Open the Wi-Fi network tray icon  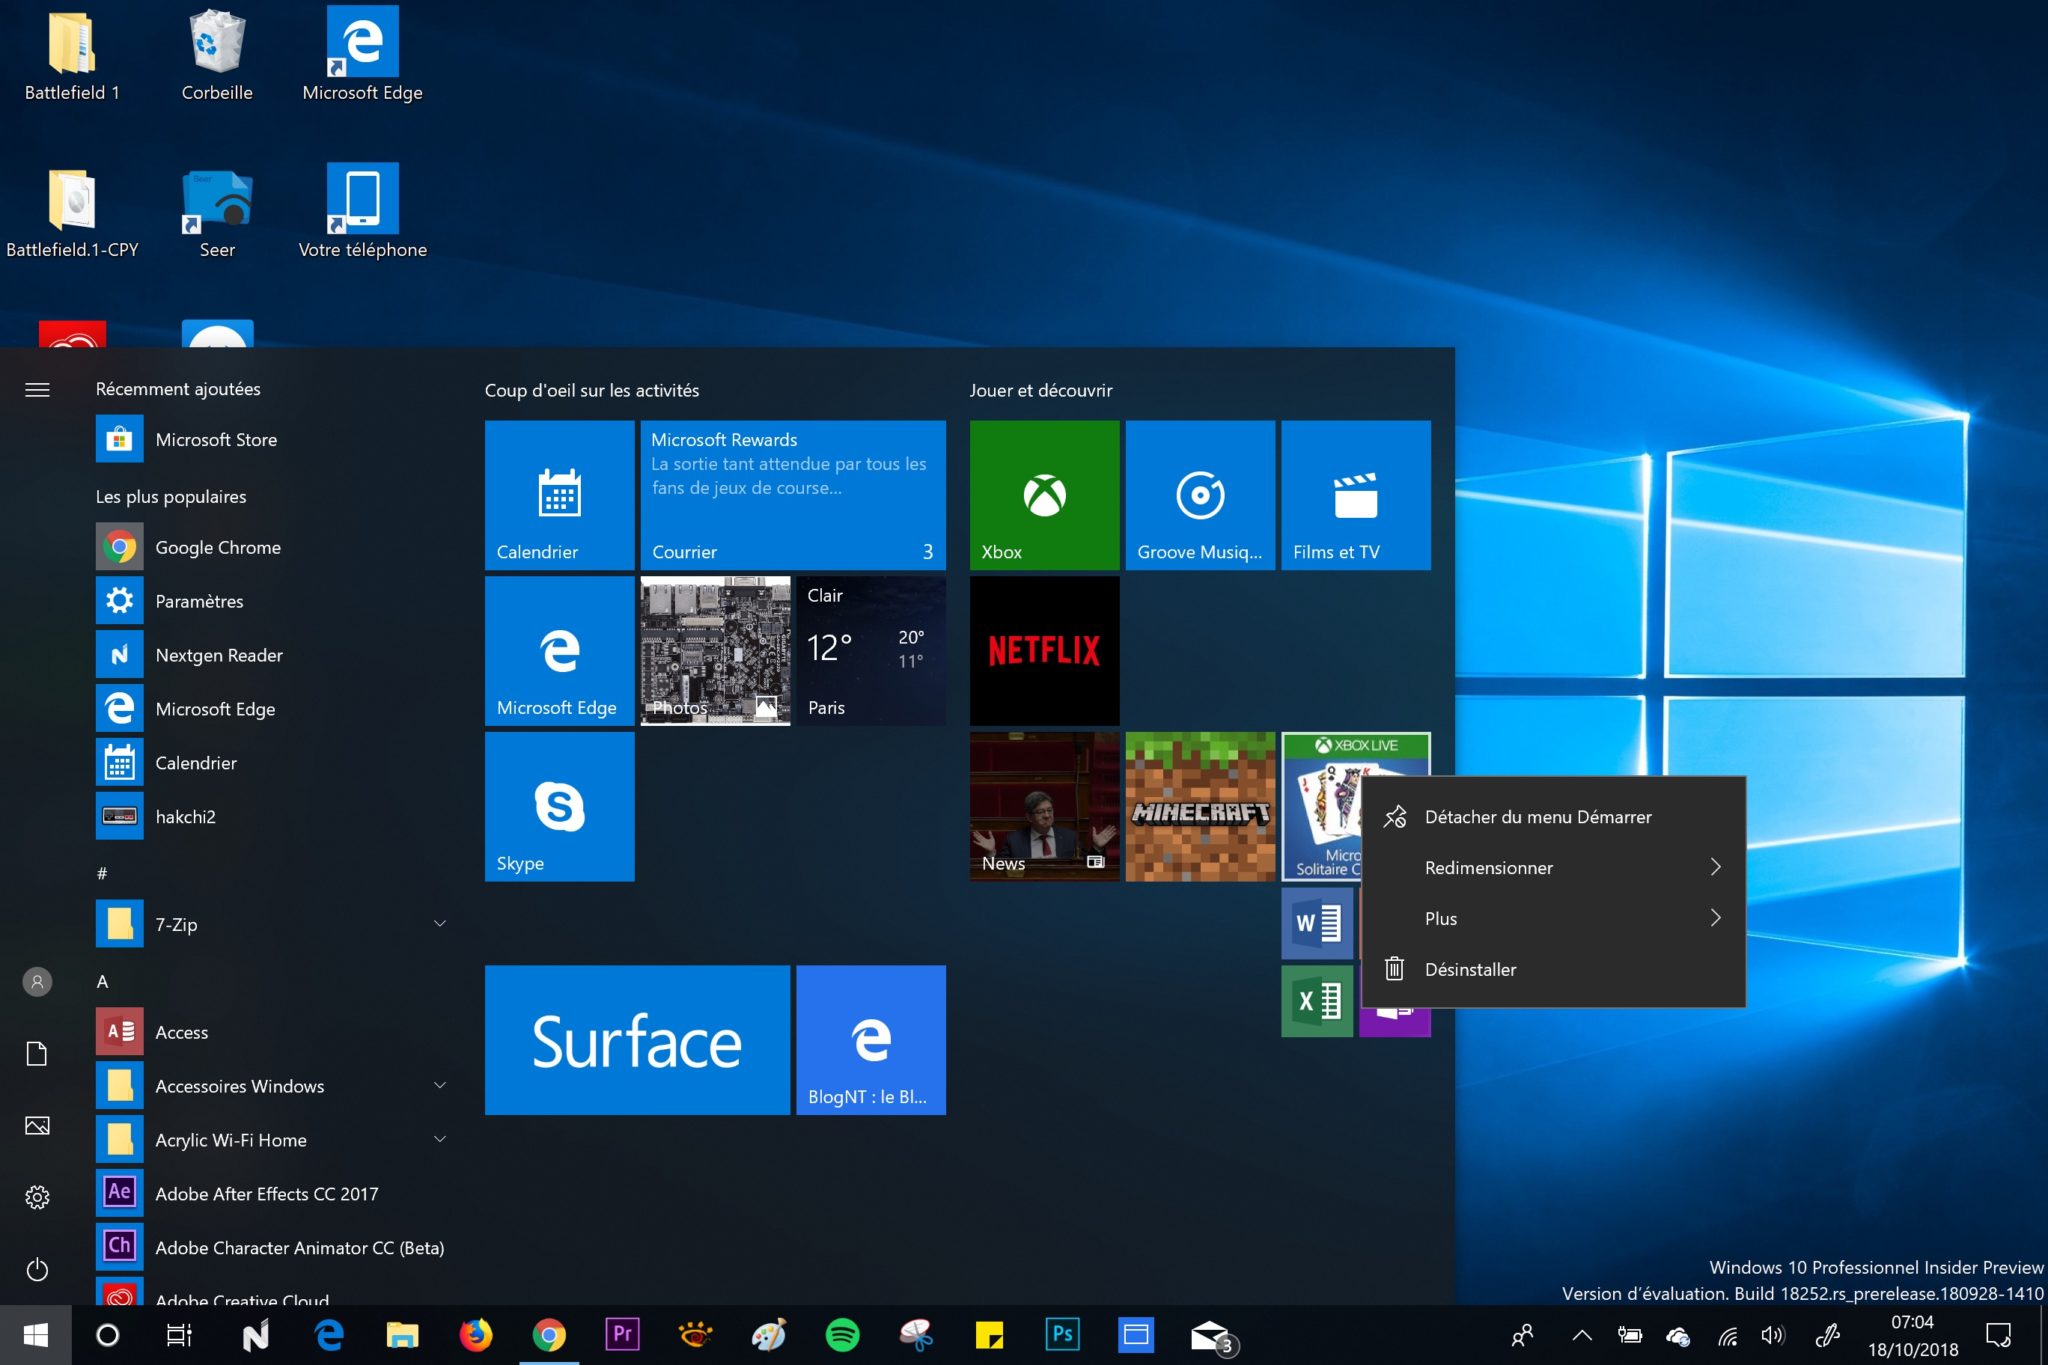point(1727,1335)
